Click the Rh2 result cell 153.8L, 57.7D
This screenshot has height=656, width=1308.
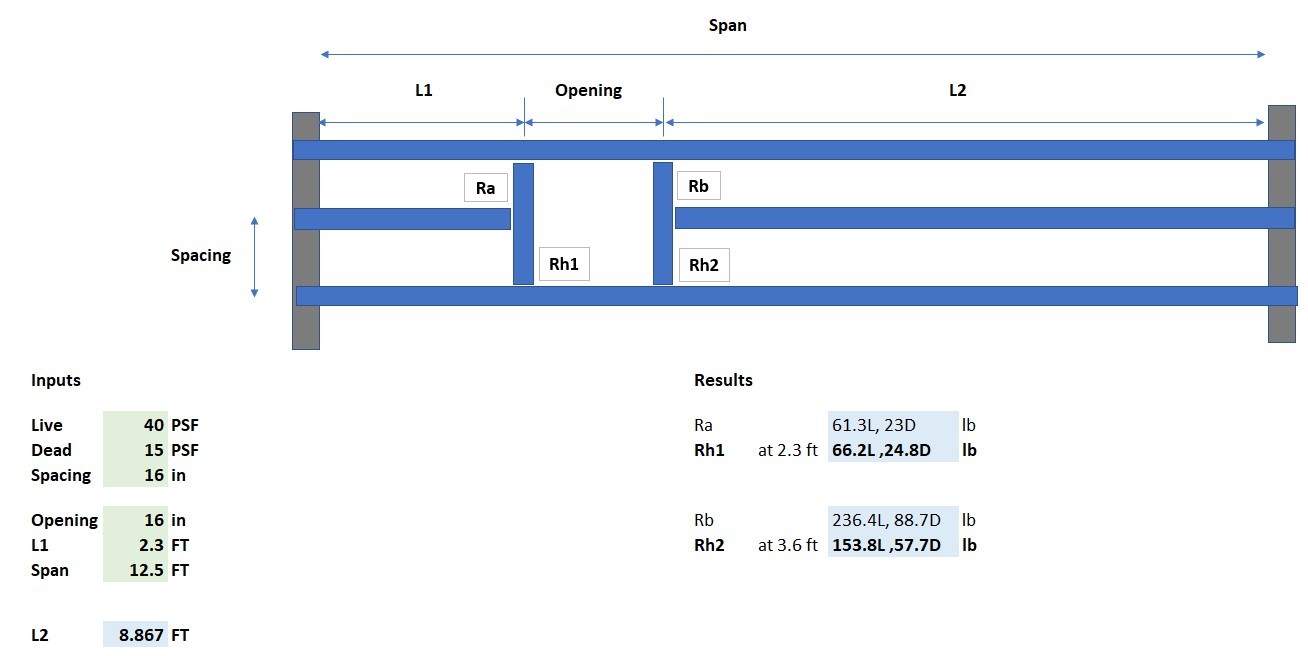click(x=893, y=545)
